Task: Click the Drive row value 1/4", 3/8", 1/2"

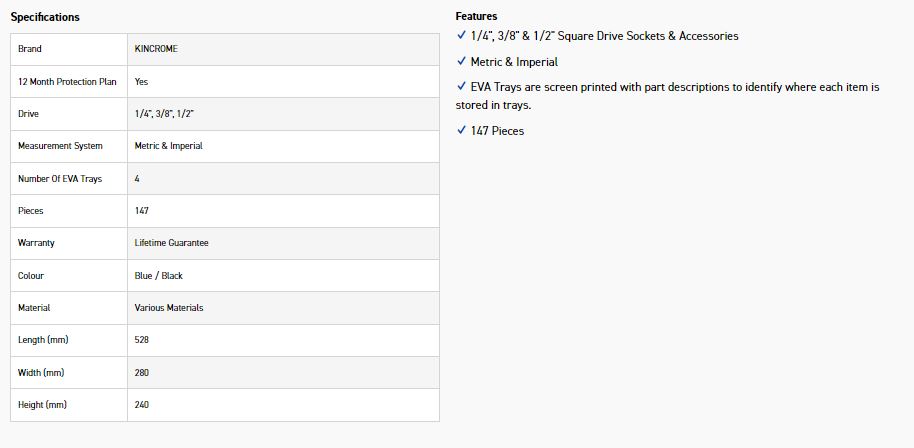Action: pyautogui.click(x=164, y=114)
